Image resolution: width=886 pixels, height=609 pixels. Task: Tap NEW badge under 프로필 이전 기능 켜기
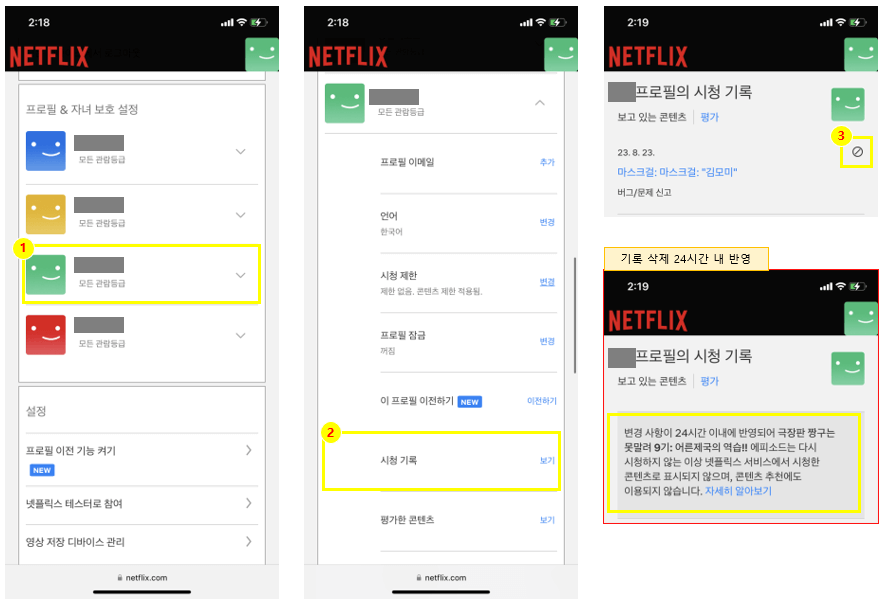pos(42,470)
